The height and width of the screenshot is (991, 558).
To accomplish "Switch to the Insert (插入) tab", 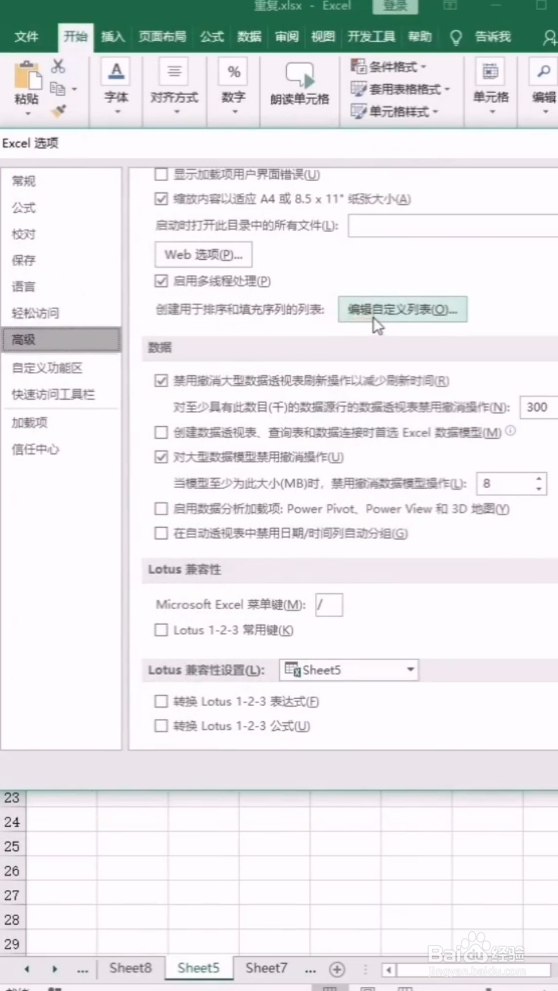I will click(x=113, y=37).
